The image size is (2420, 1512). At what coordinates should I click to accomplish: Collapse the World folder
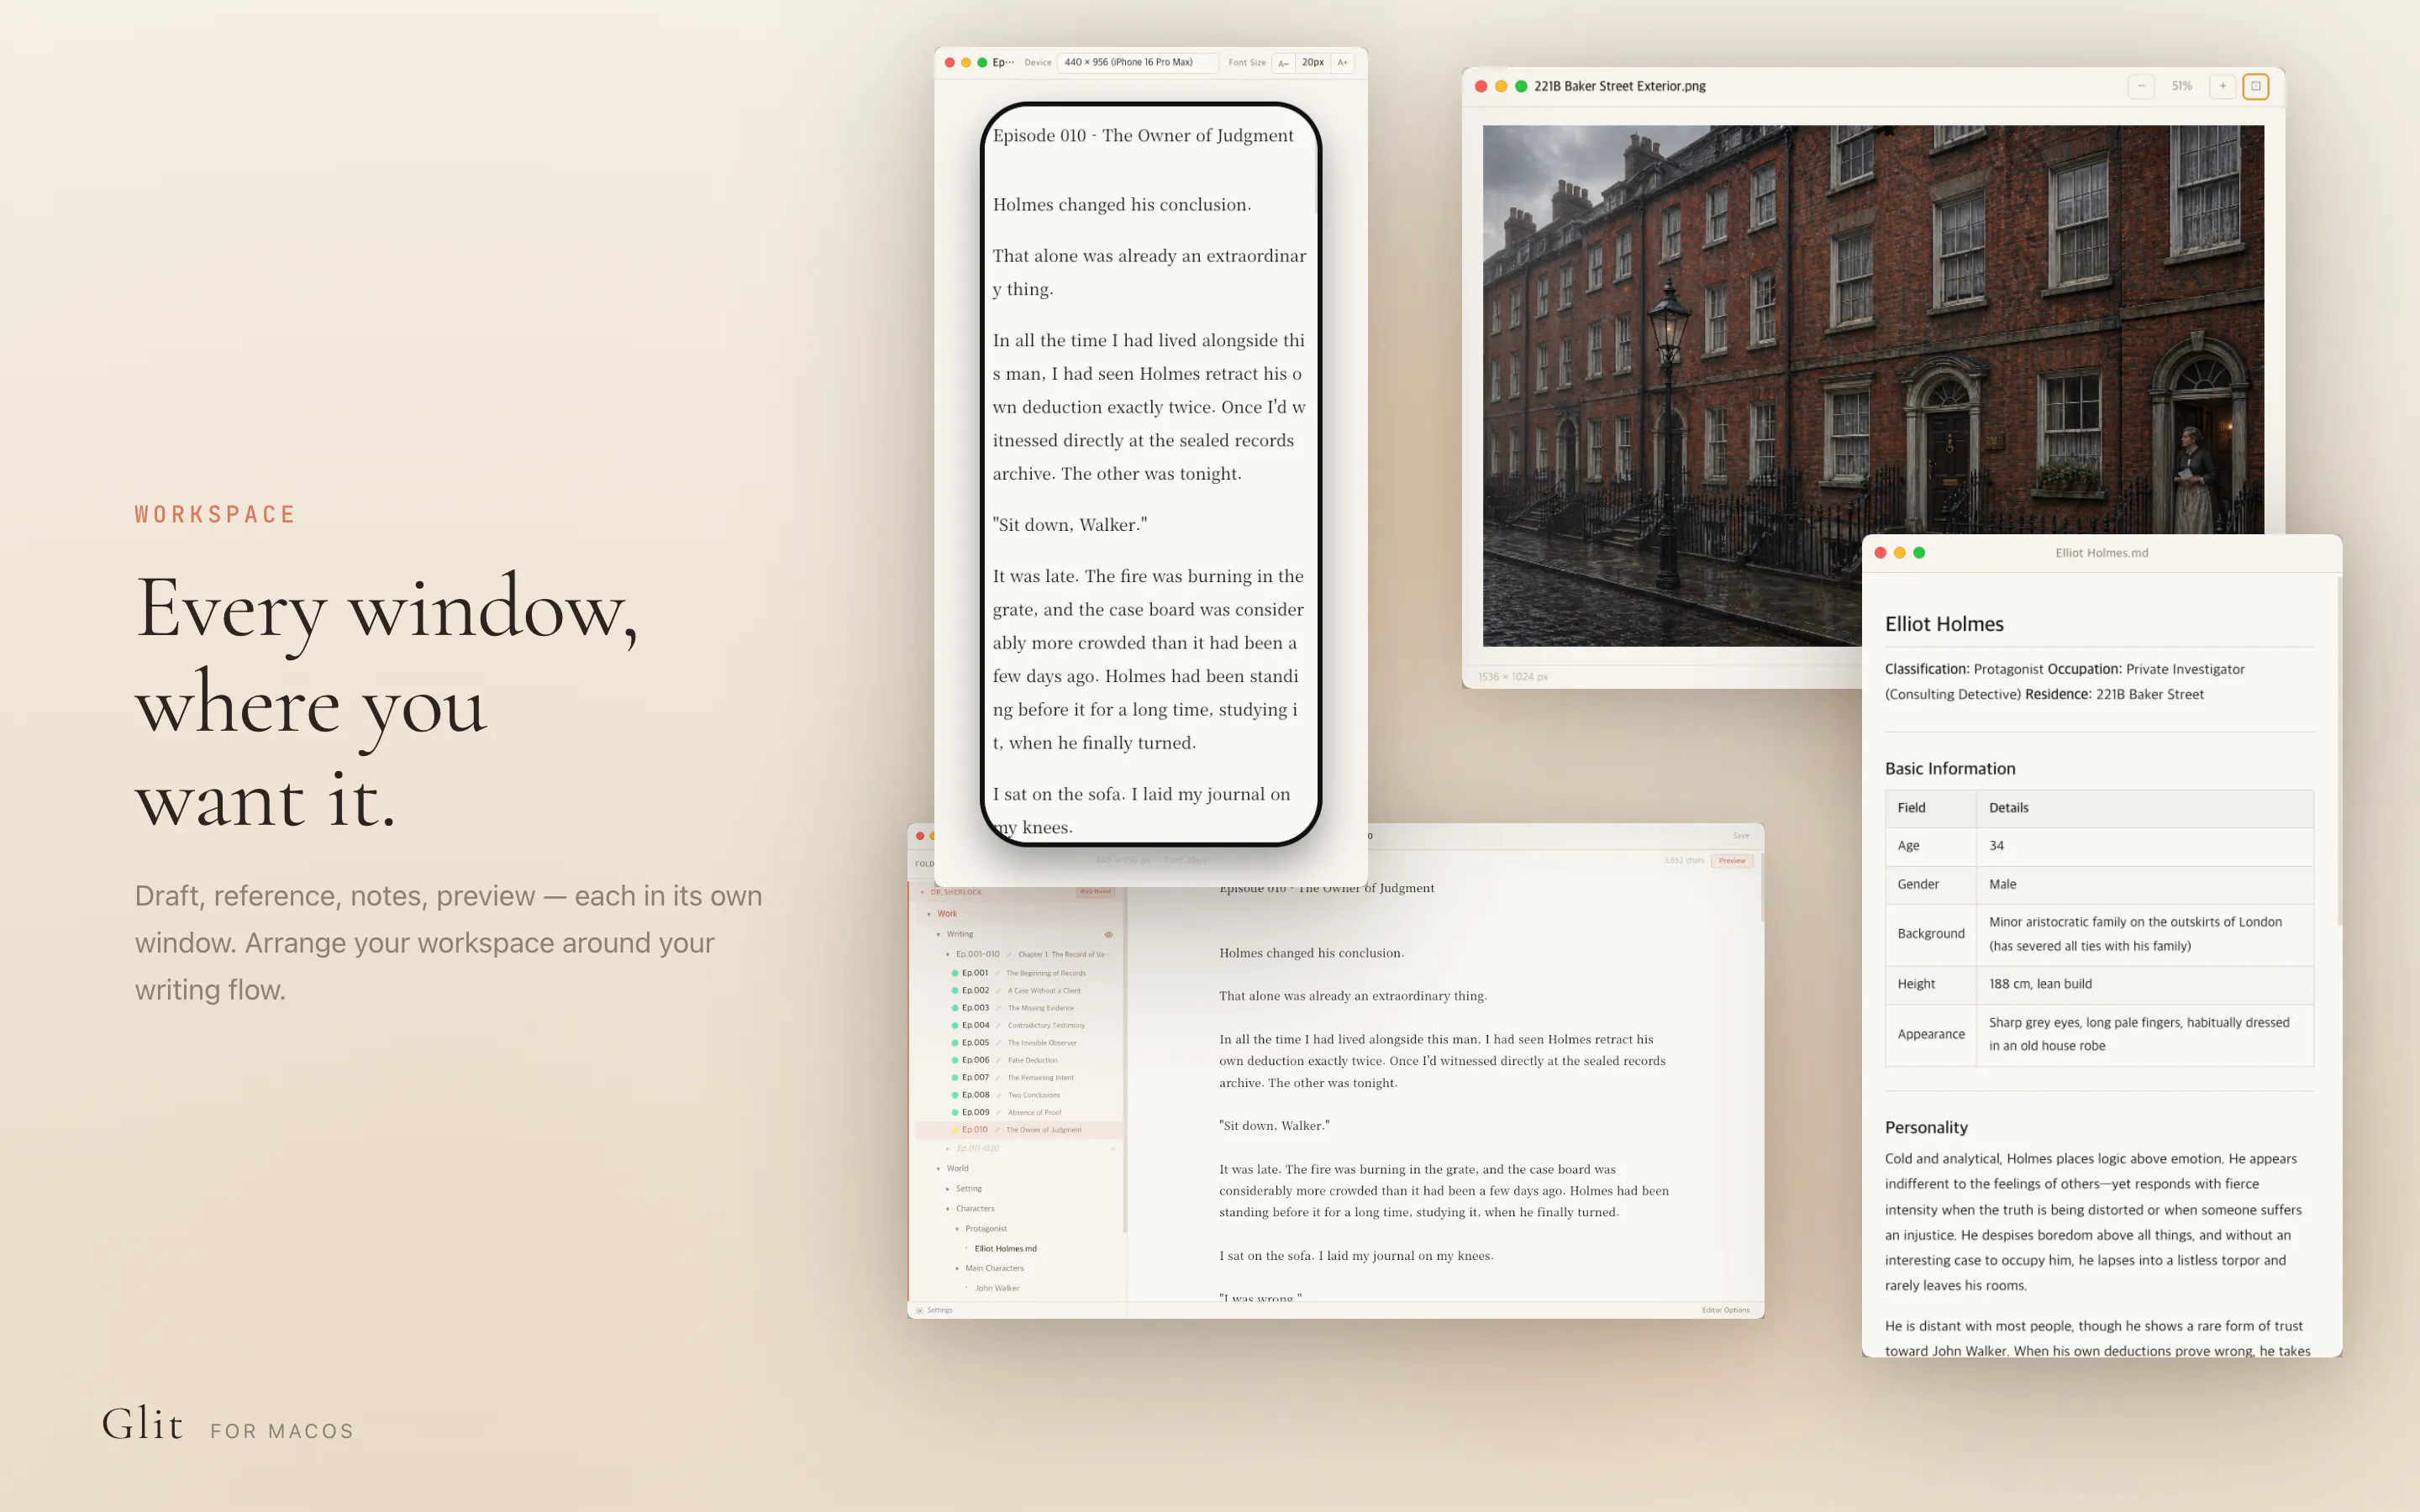pyautogui.click(x=938, y=1168)
